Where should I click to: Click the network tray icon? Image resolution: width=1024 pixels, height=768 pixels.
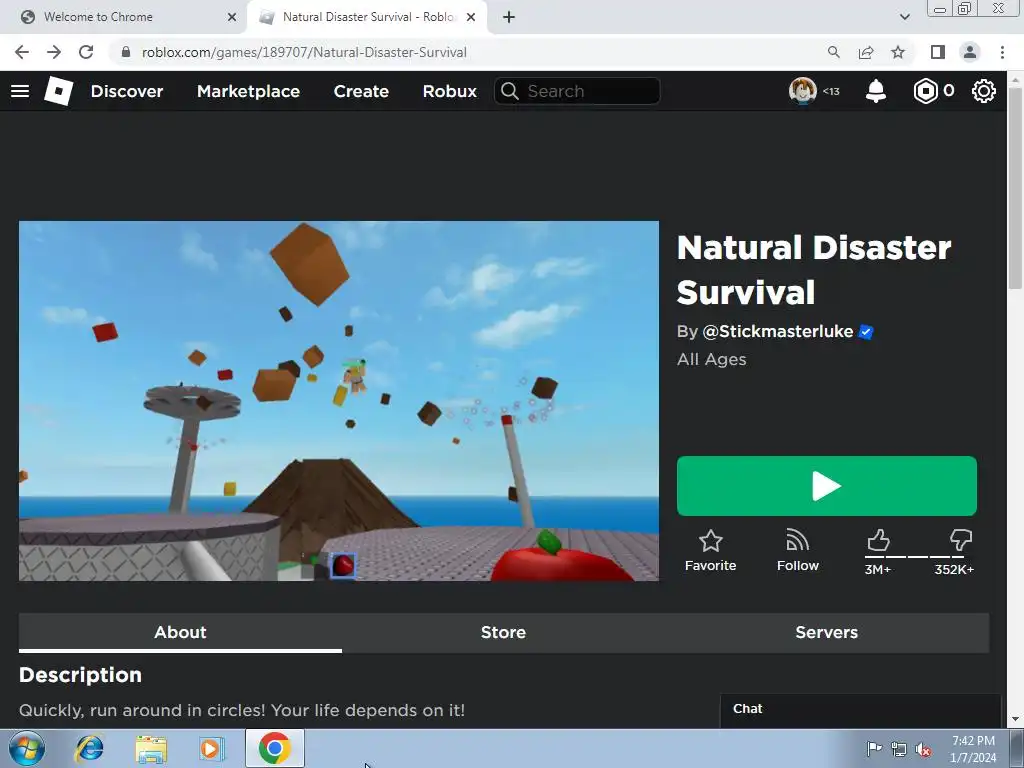click(899, 749)
